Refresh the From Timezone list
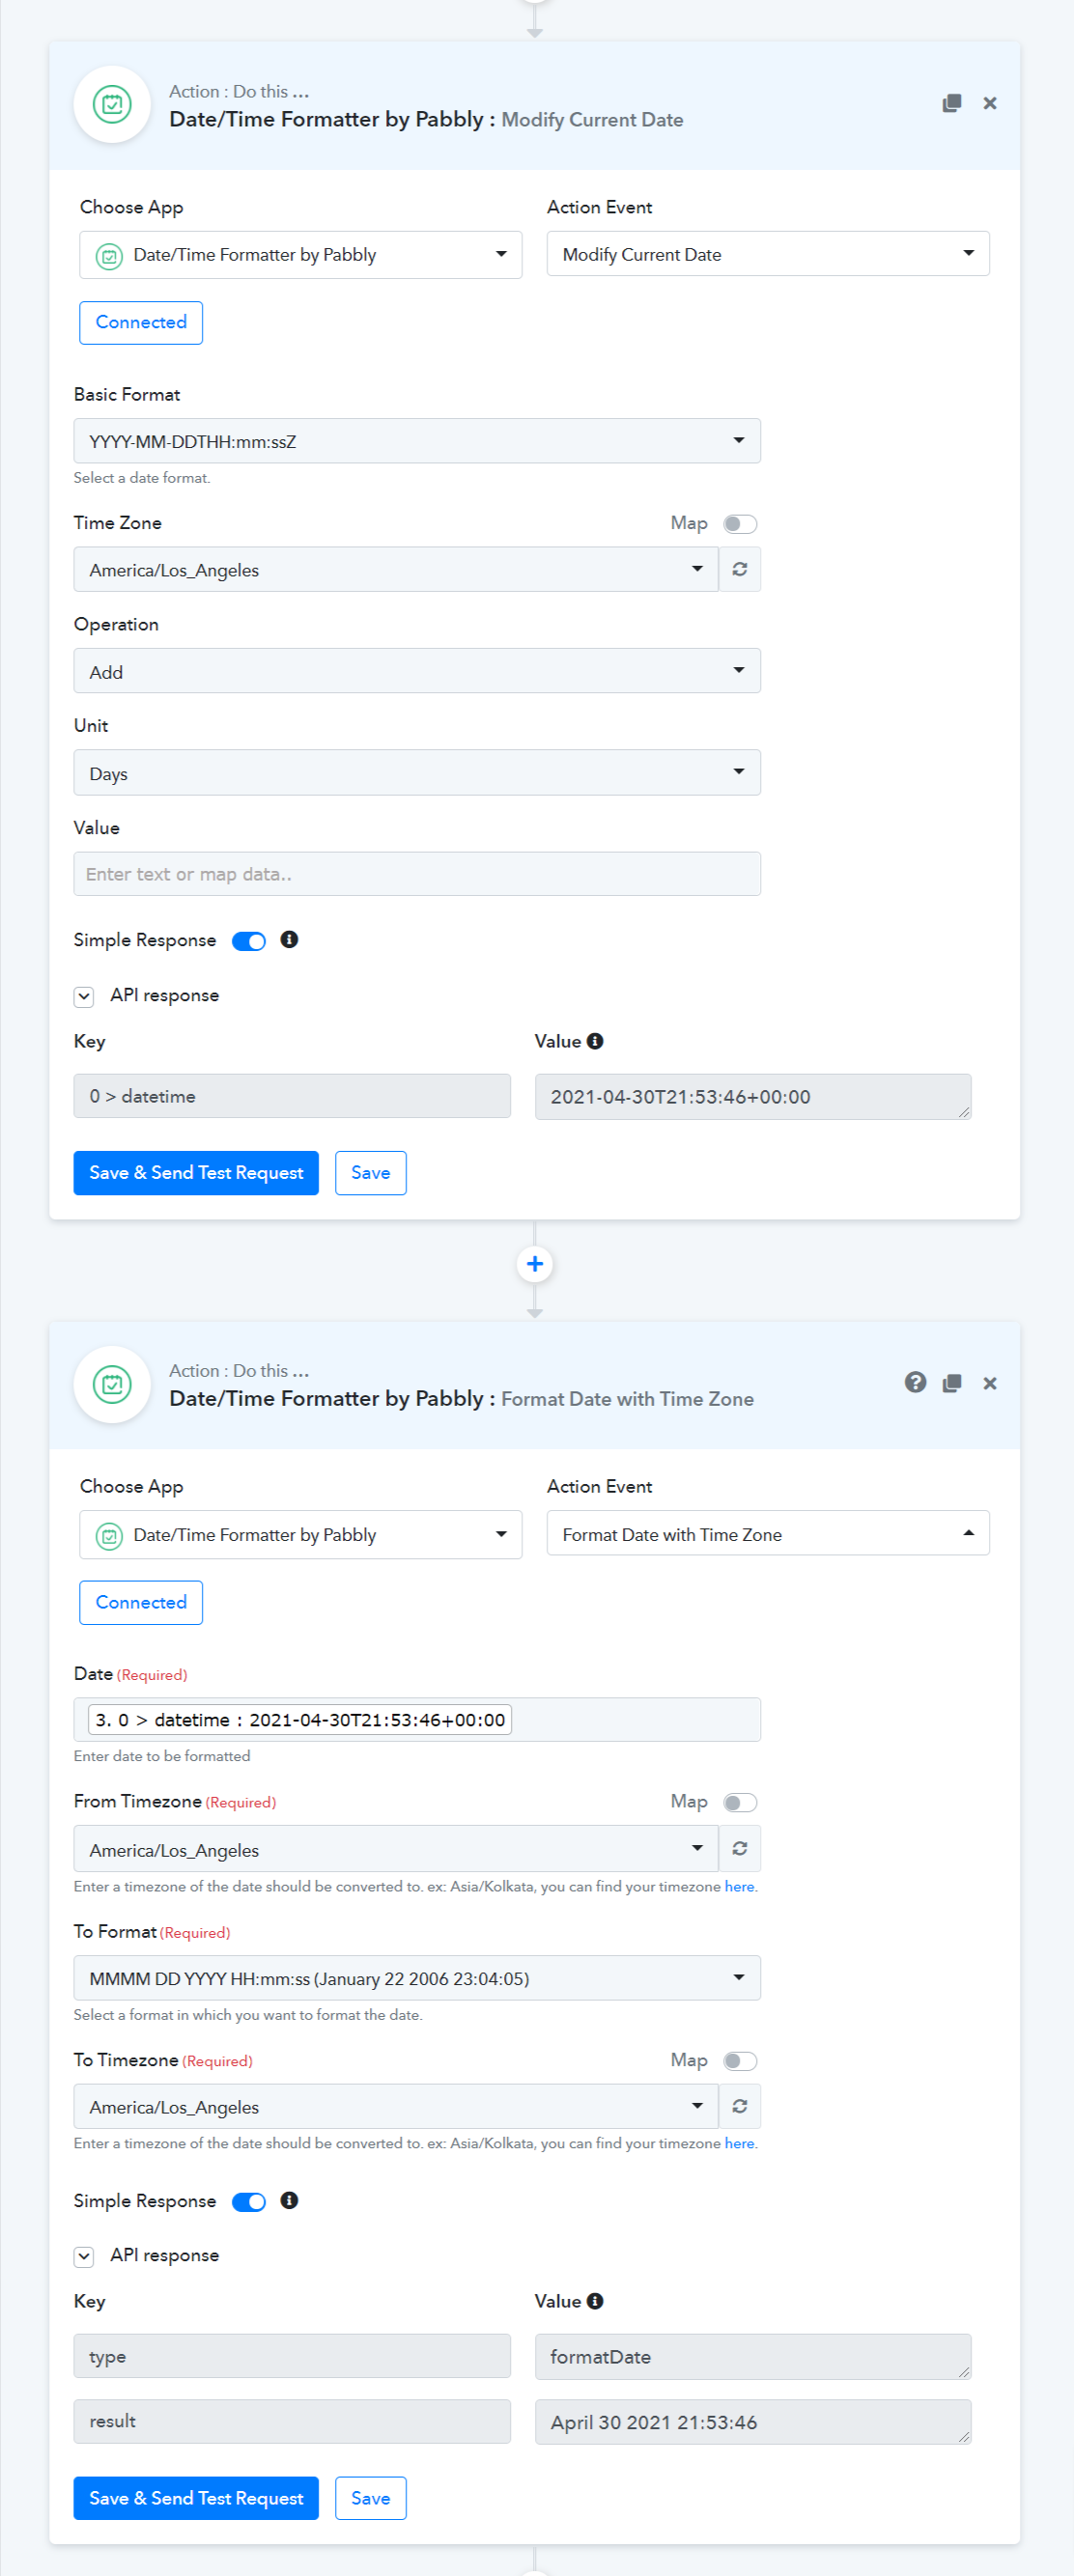Image resolution: width=1074 pixels, height=2576 pixels. (740, 1849)
